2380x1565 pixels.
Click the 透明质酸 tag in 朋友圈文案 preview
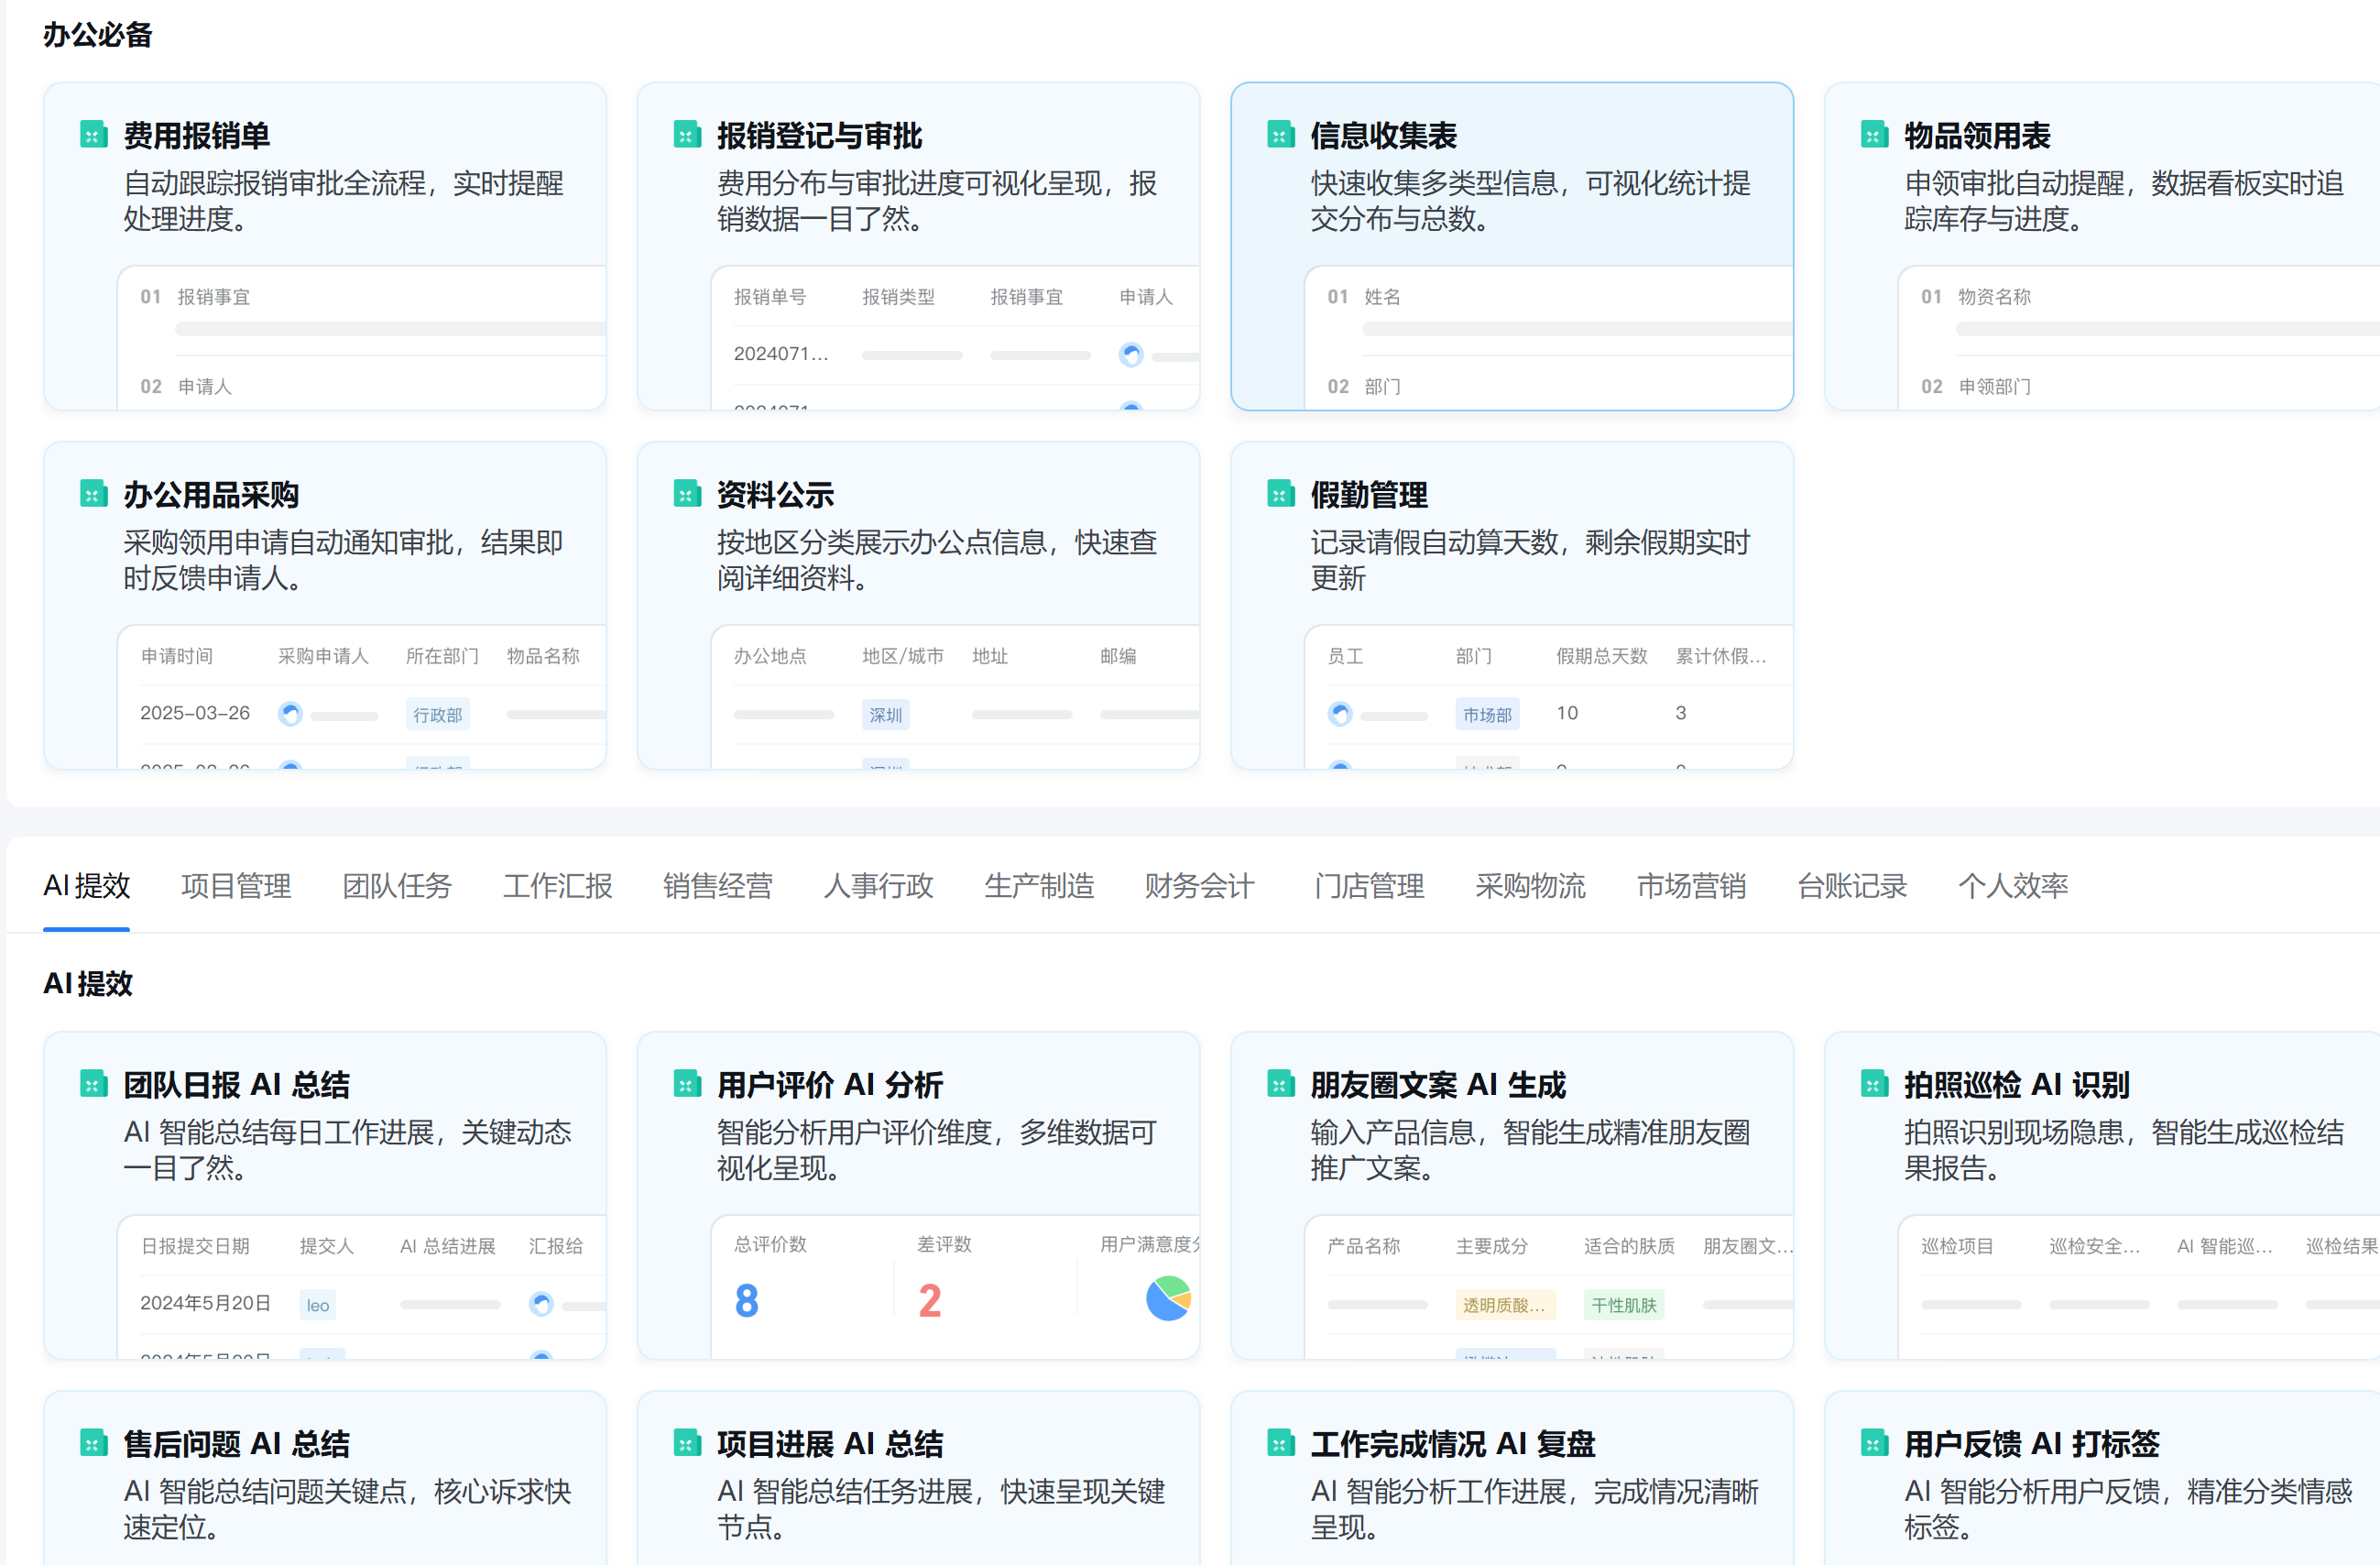pyautogui.click(x=1504, y=1305)
